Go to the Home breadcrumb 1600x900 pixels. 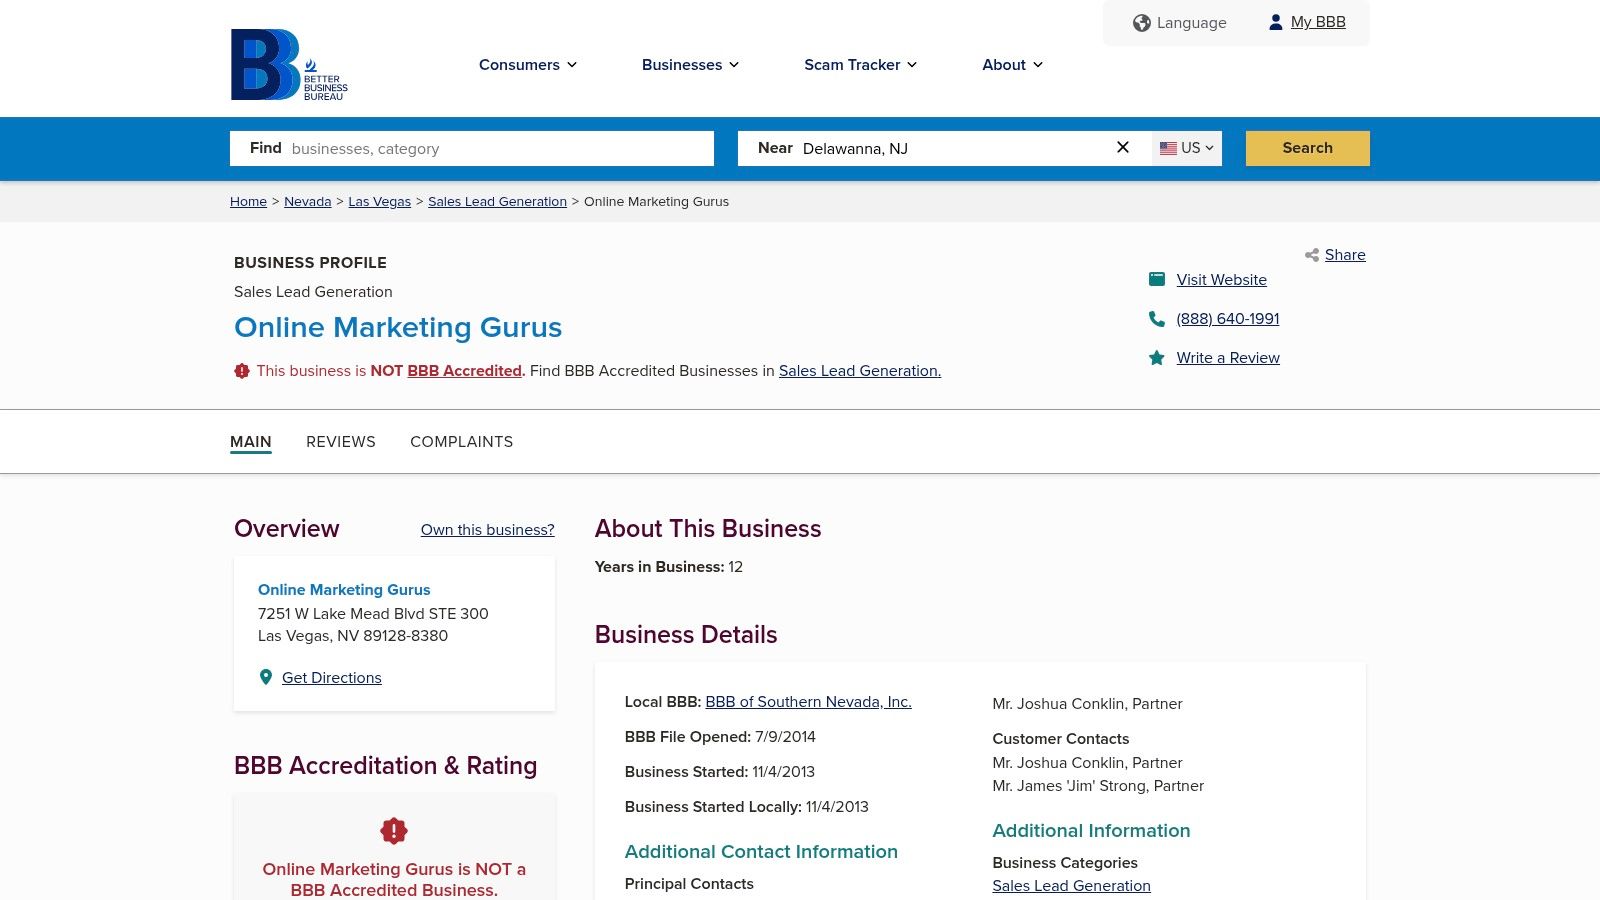click(x=248, y=202)
